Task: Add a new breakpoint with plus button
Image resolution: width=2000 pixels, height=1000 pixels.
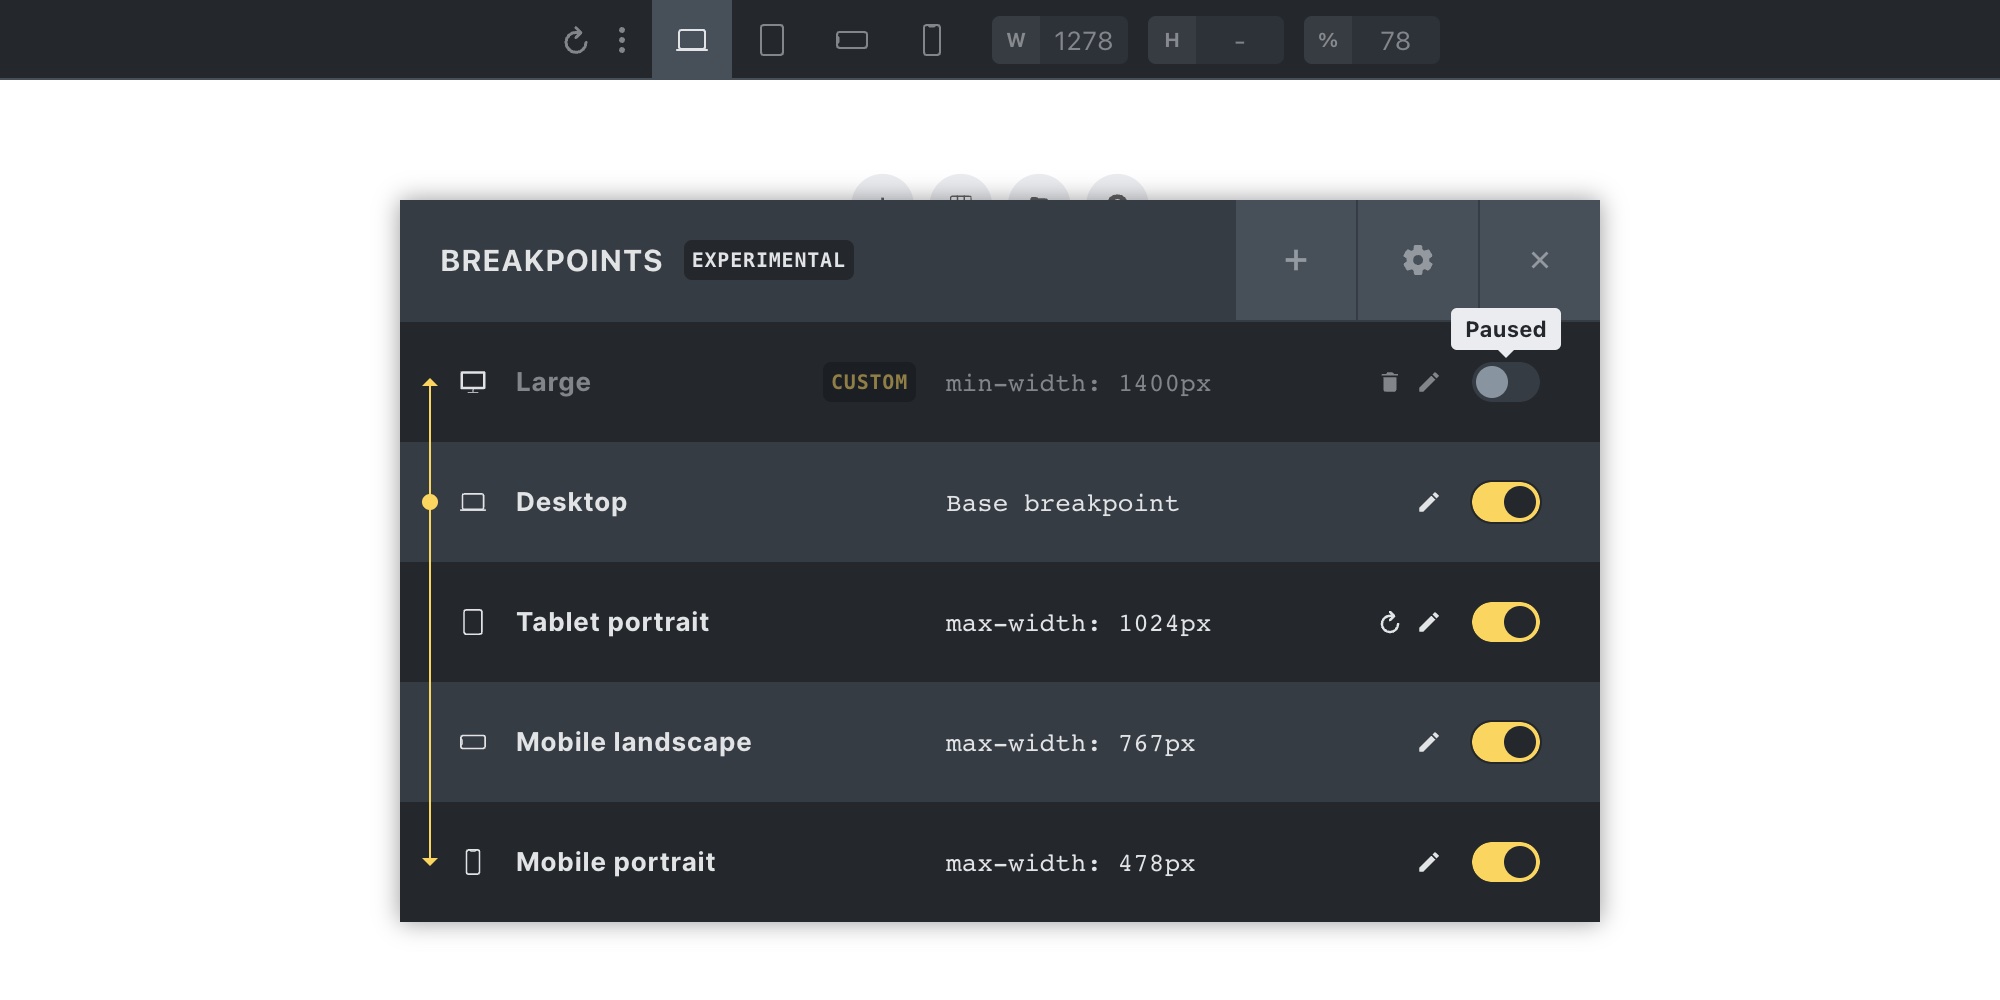Action: 1296,260
